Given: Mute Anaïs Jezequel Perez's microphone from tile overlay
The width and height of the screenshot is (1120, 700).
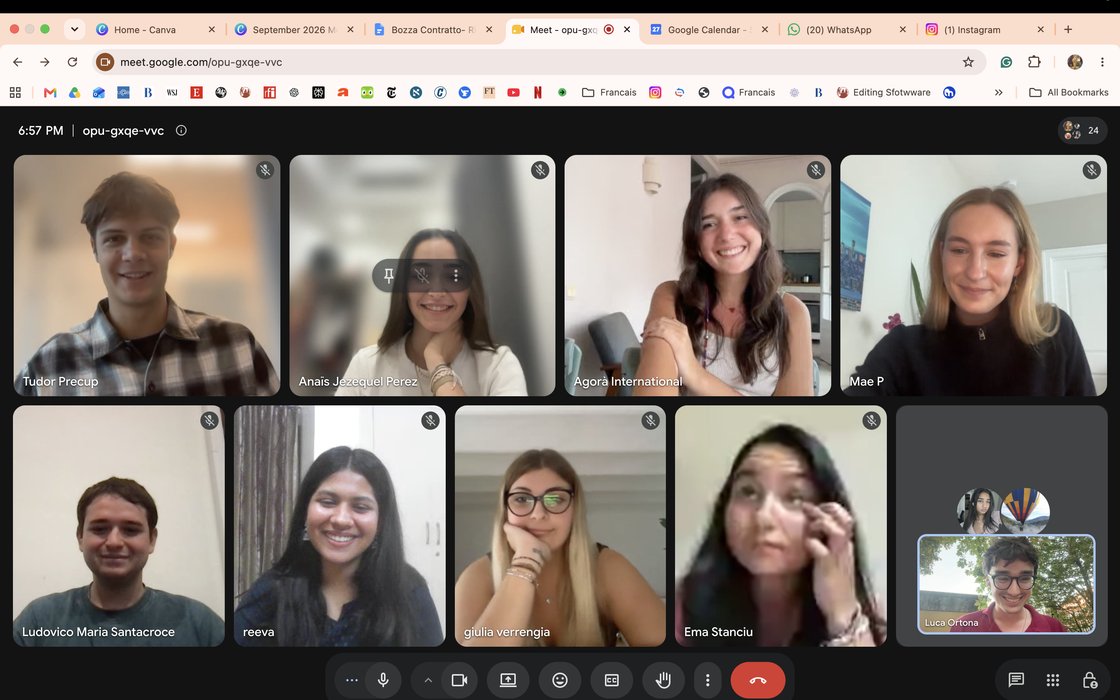Looking at the screenshot, I should point(422,275).
